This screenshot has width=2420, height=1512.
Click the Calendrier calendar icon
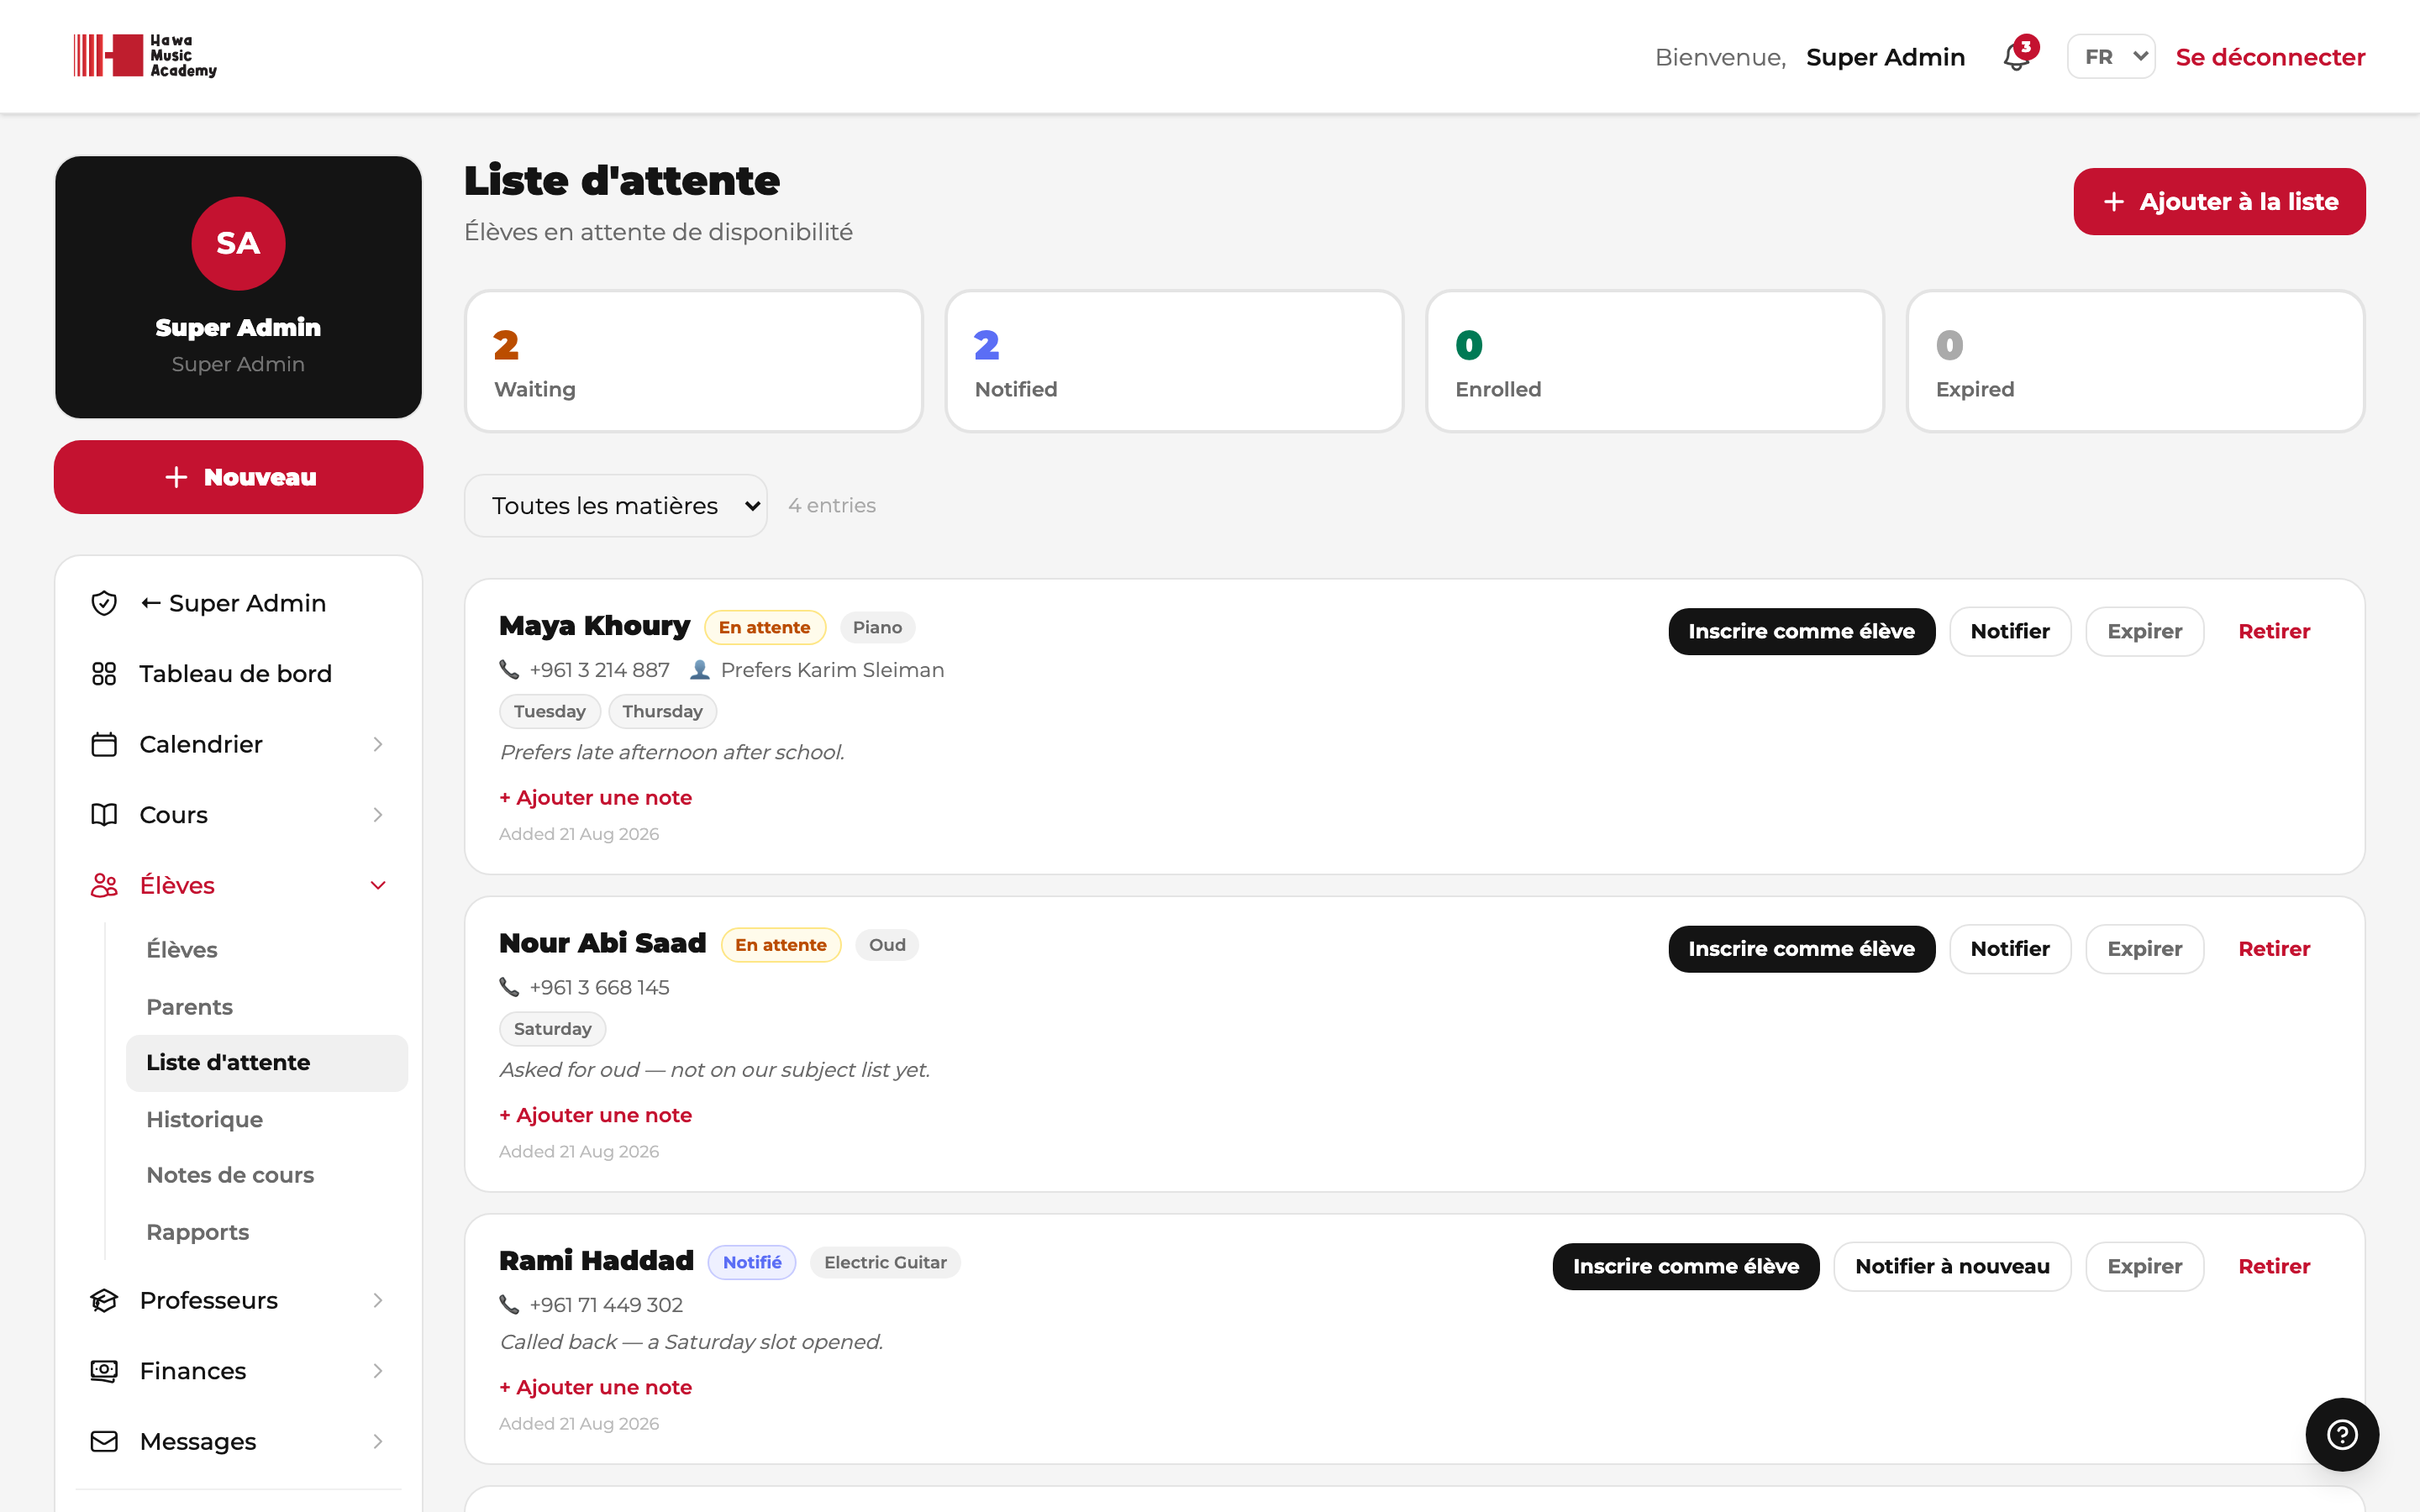(104, 744)
